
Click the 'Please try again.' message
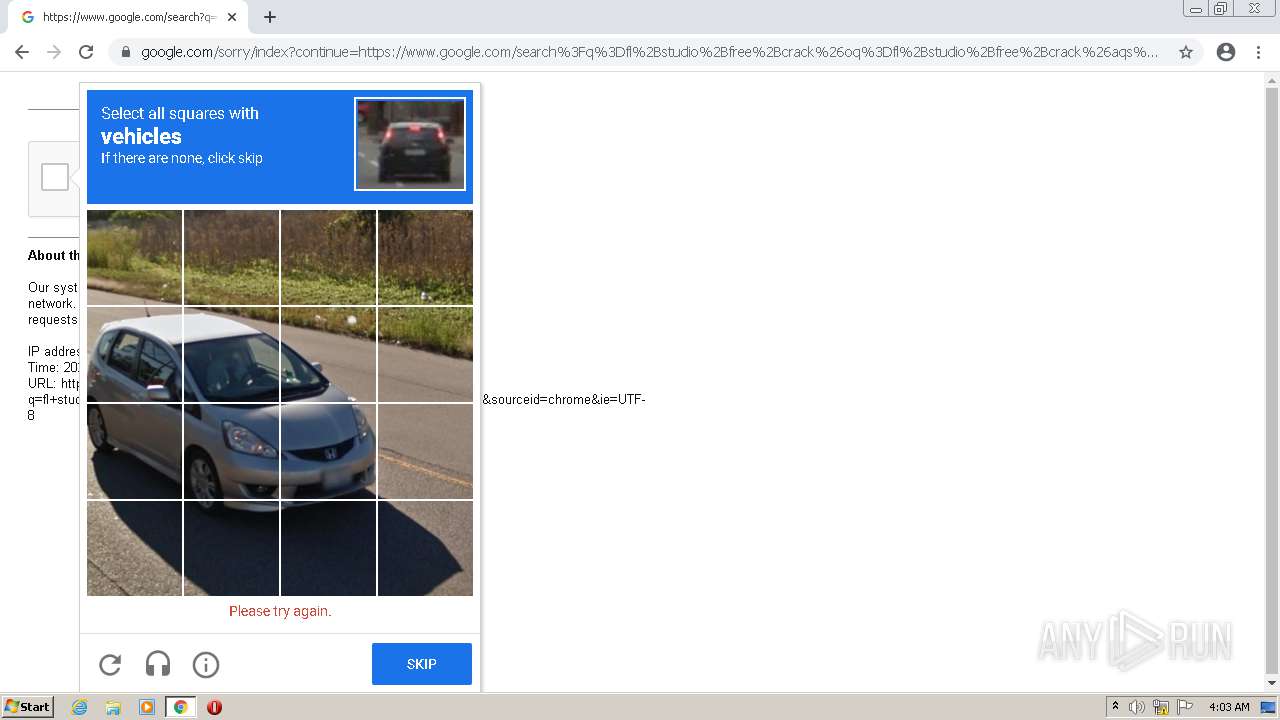(x=280, y=611)
